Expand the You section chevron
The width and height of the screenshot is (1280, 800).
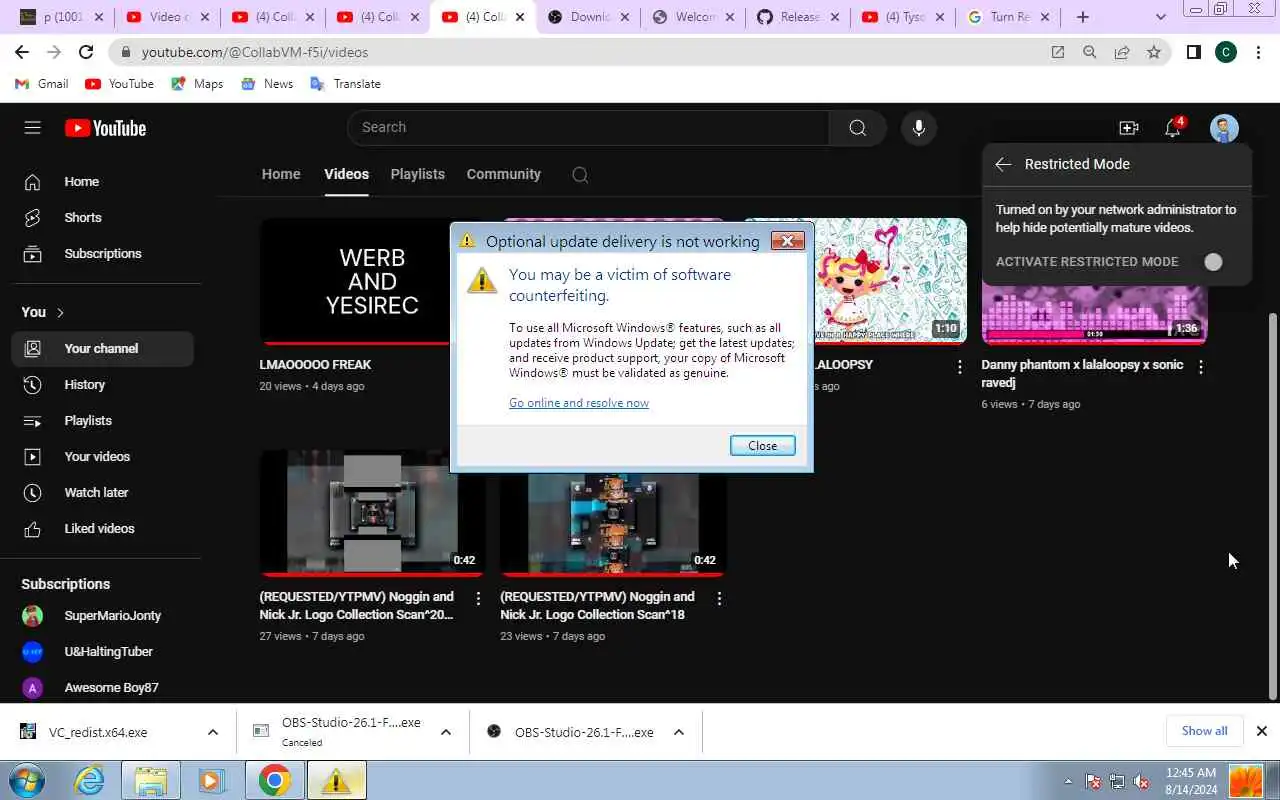click(60, 312)
